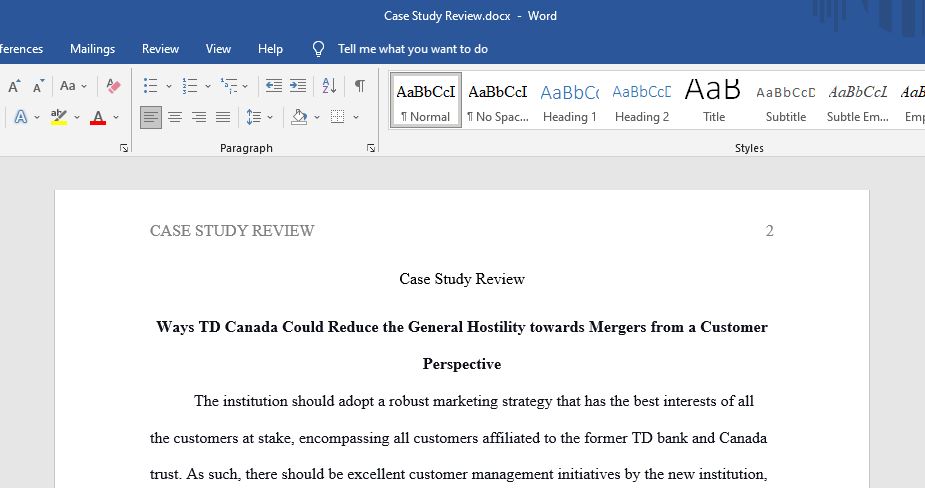The image size is (925, 488).
Task: Insert a bulleted list
Action: coord(151,86)
